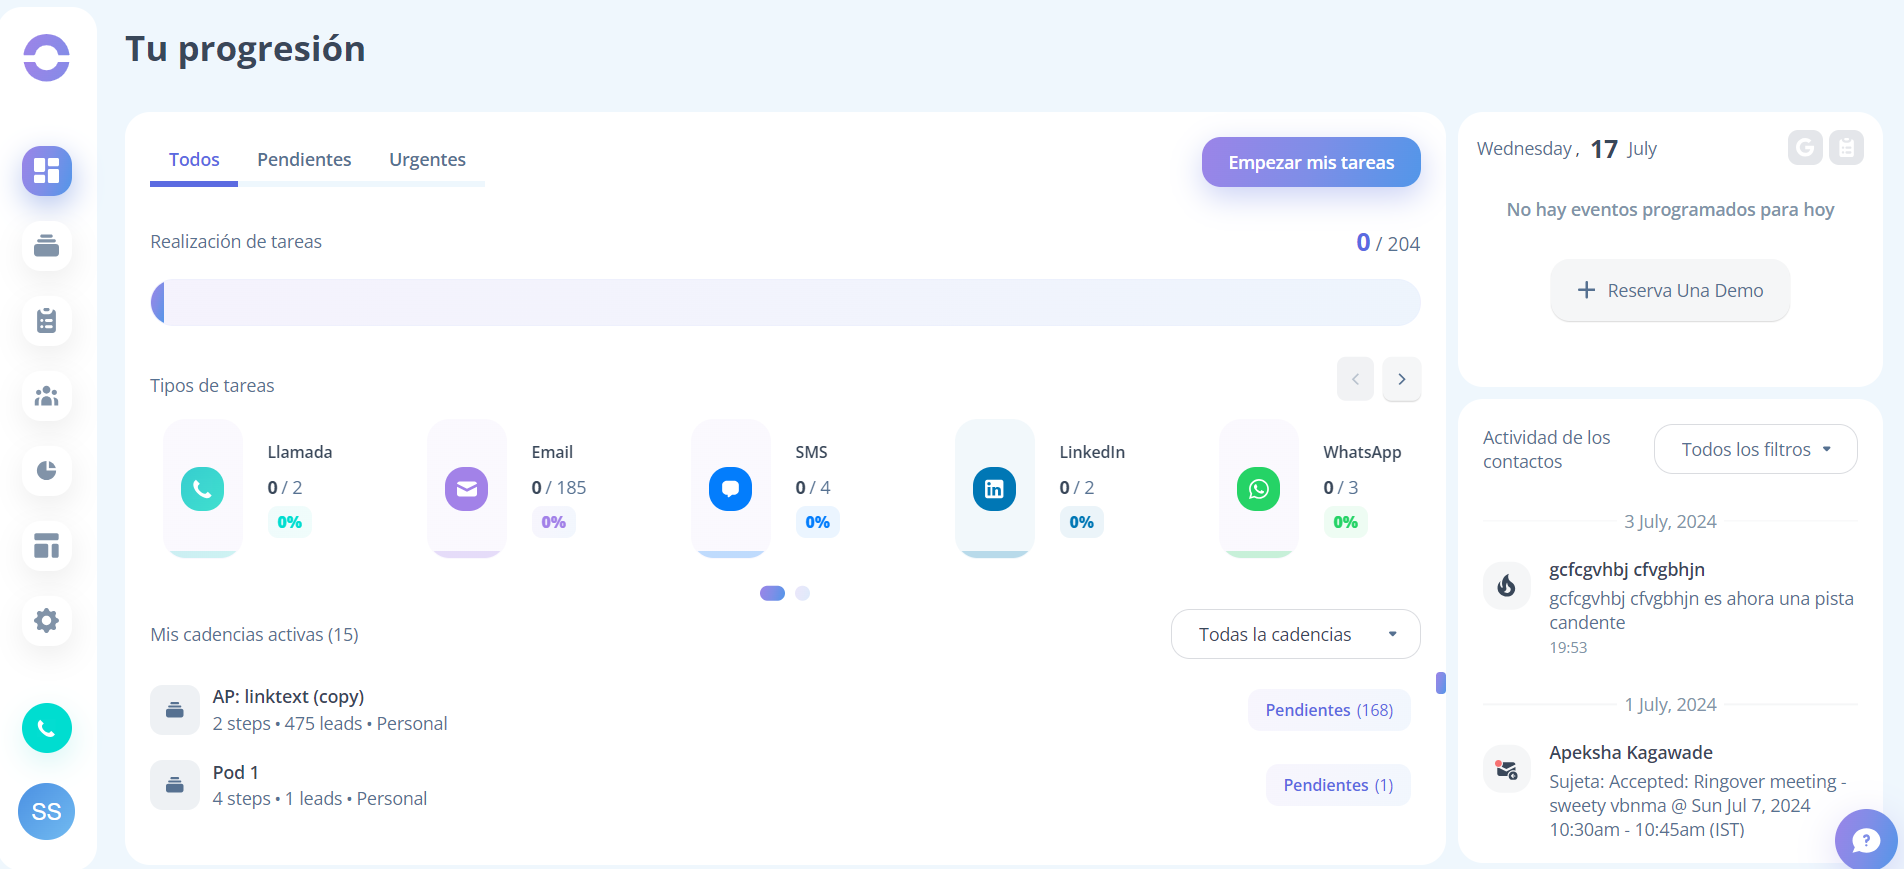The width and height of the screenshot is (1904, 869).
Task: Open the statistics pie chart icon
Action: click(47, 471)
